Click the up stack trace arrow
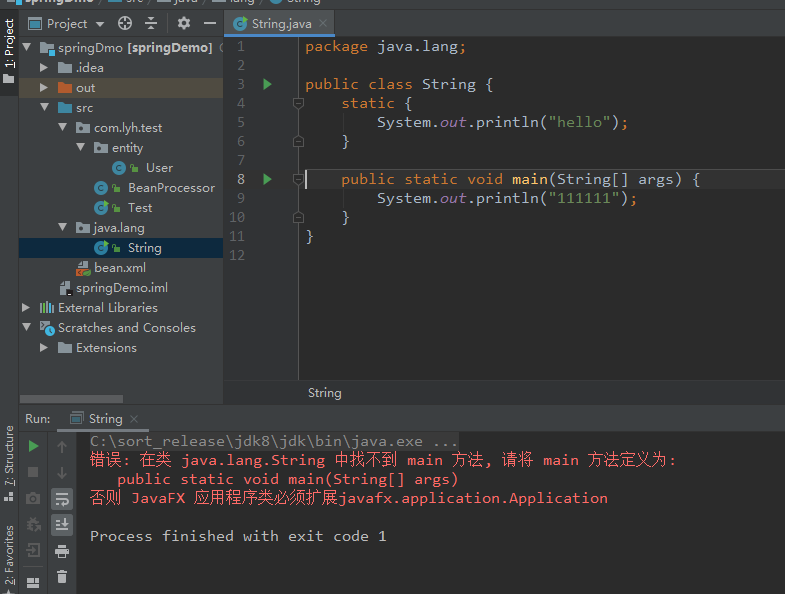Image resolution: width=785 pixels, height=594 pixels. point(62,446)
